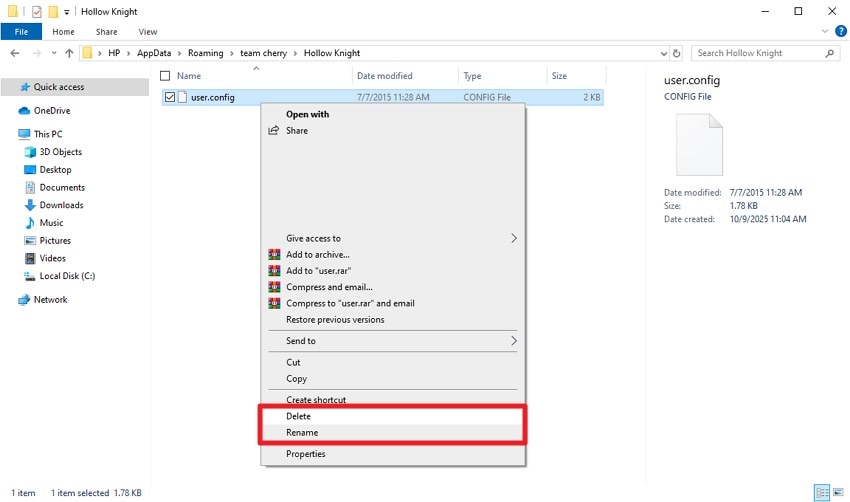
Task: Click Roaming in the address breadcrumb
Action: (x=205, y=53)
